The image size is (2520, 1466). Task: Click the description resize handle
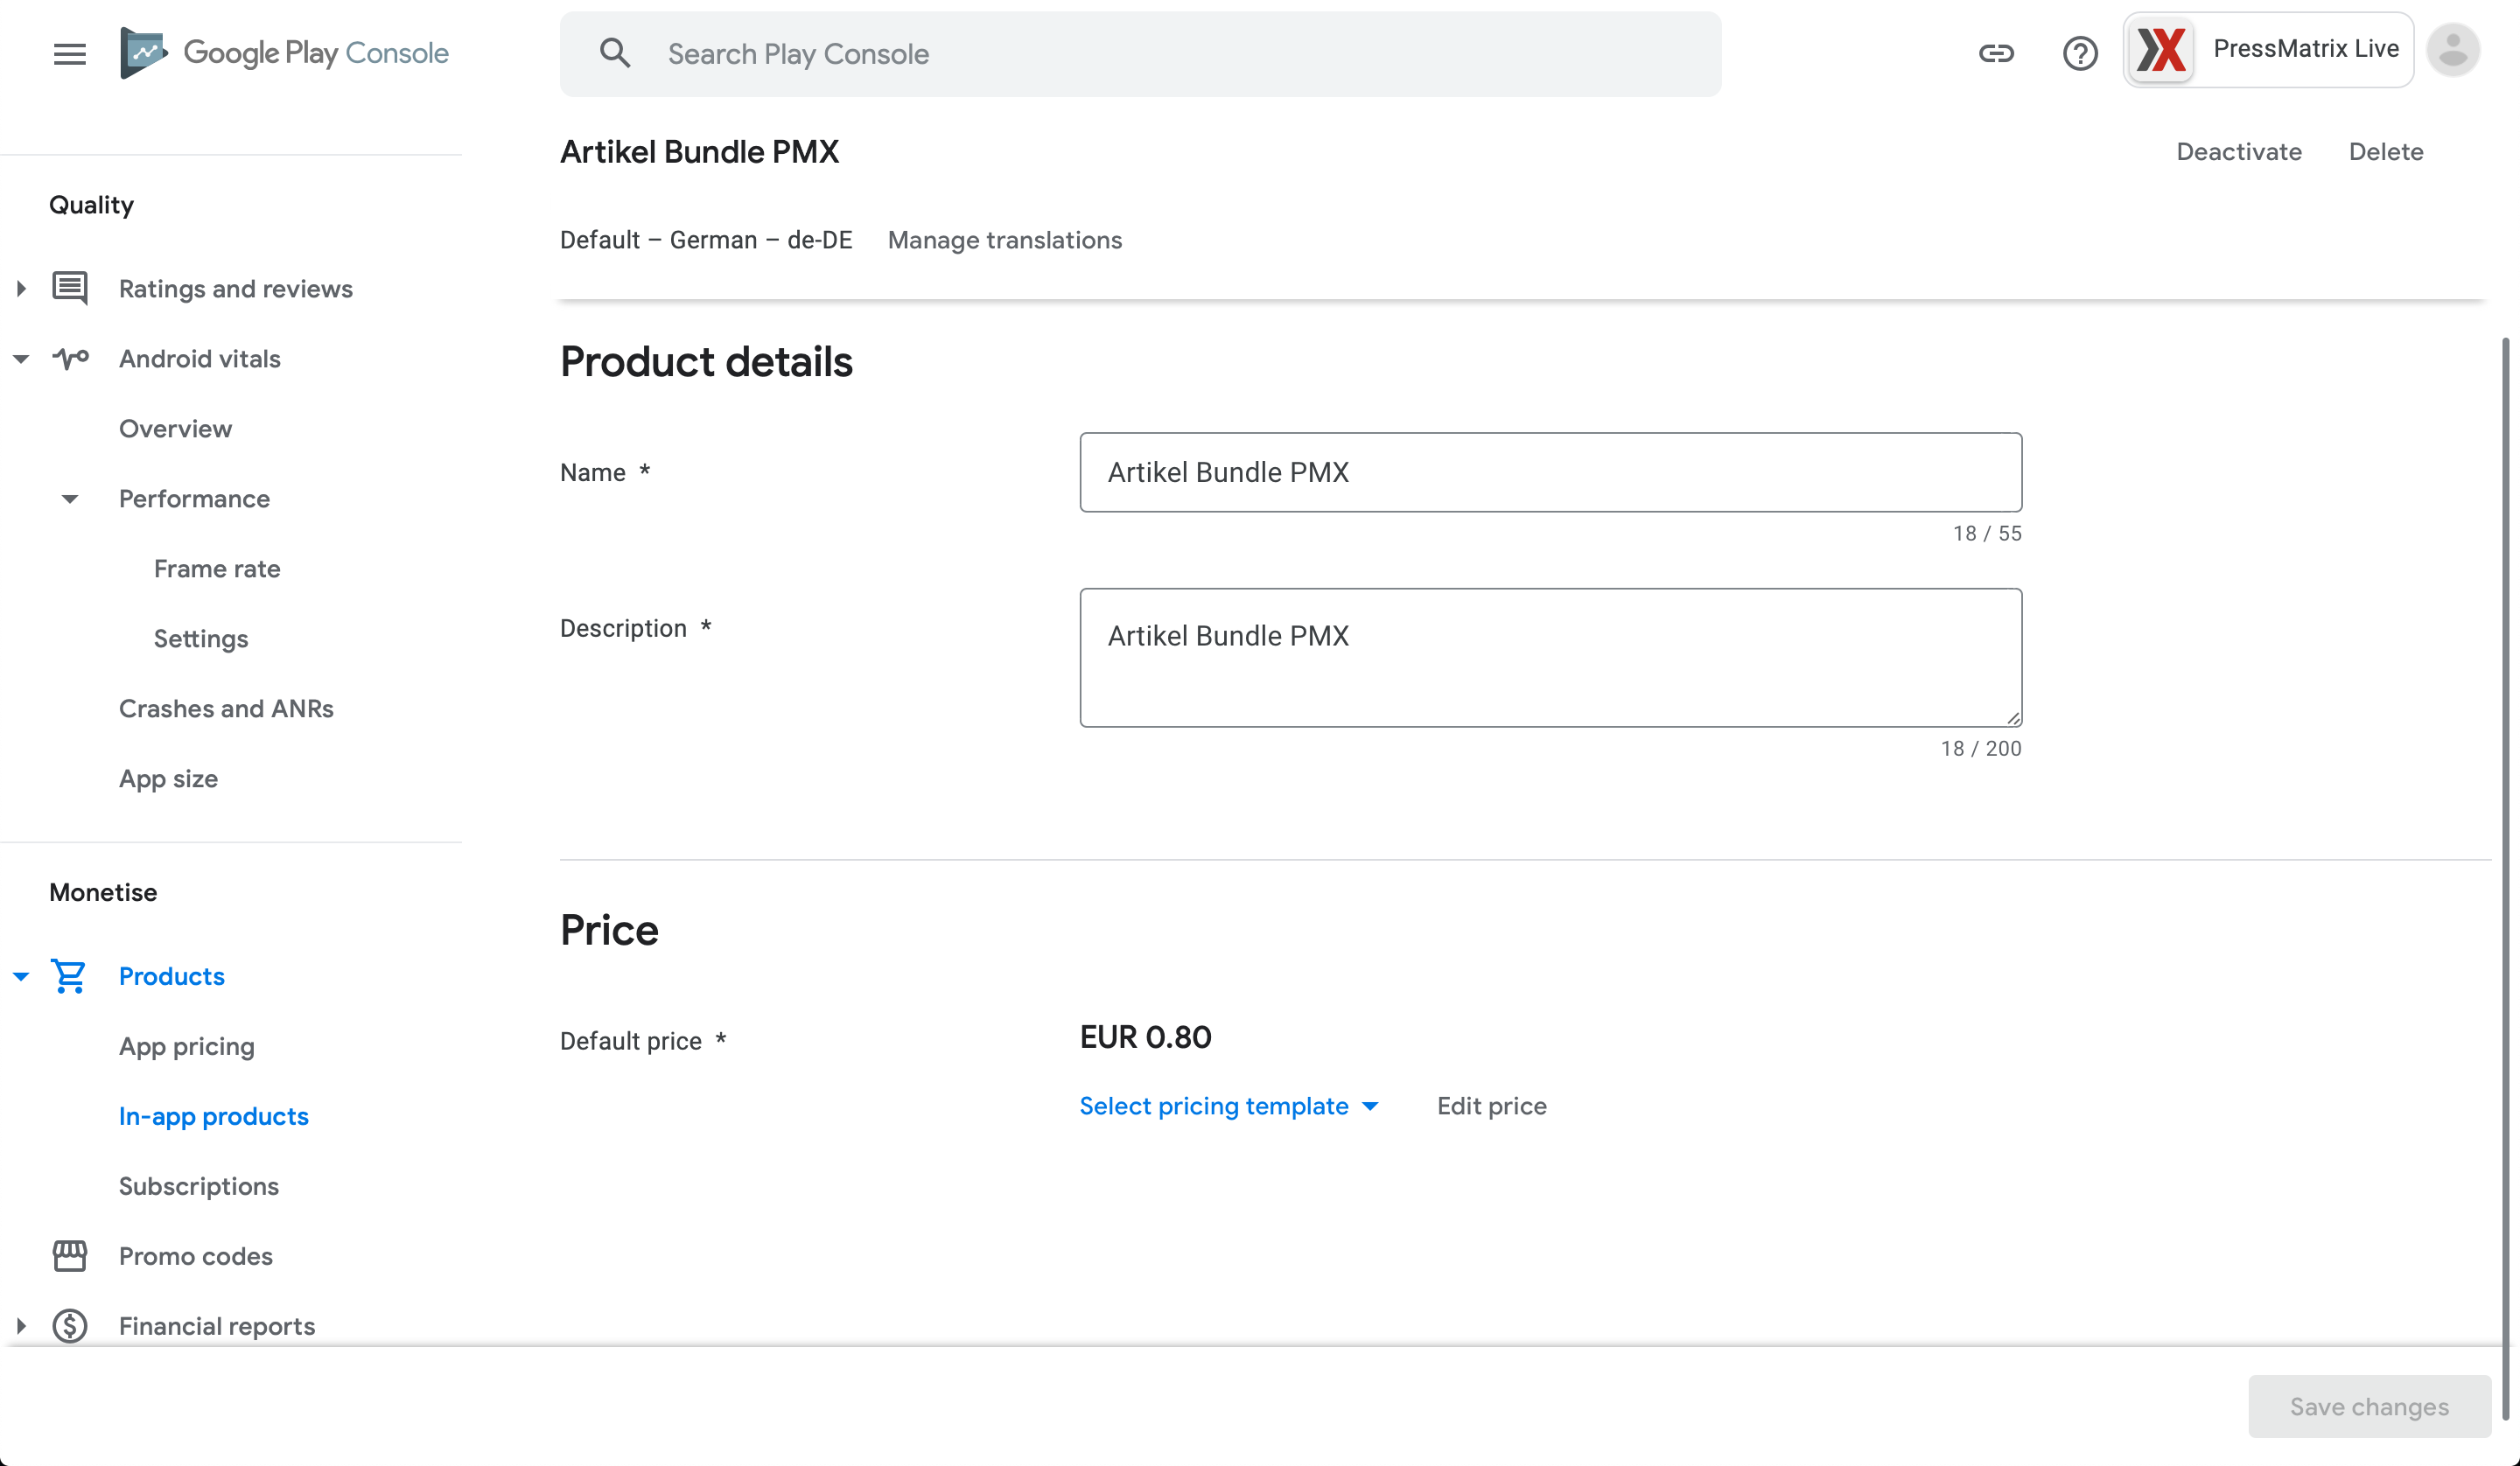pos(2013,718)
